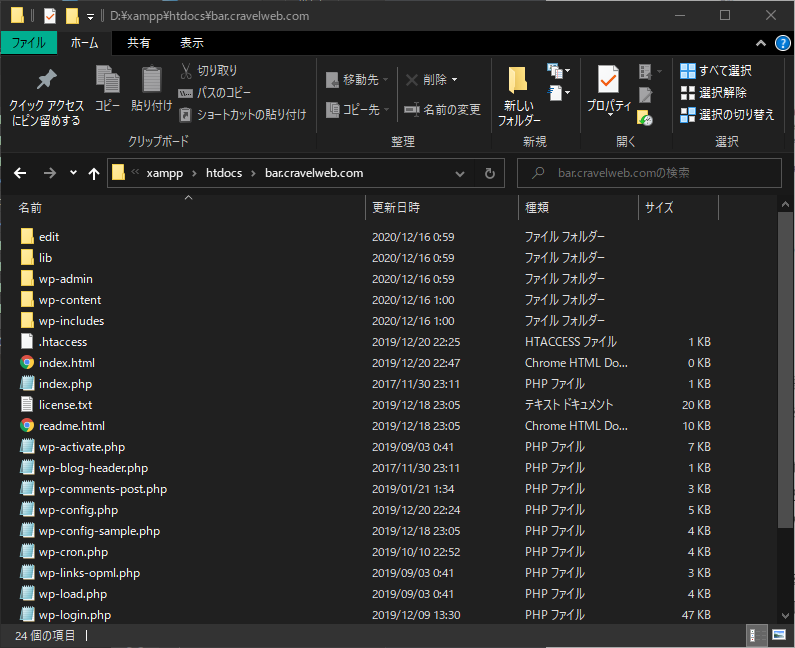Screen dimensions: 795x648
Task: Collapse the ribbon with chevron
Action: 761,43
